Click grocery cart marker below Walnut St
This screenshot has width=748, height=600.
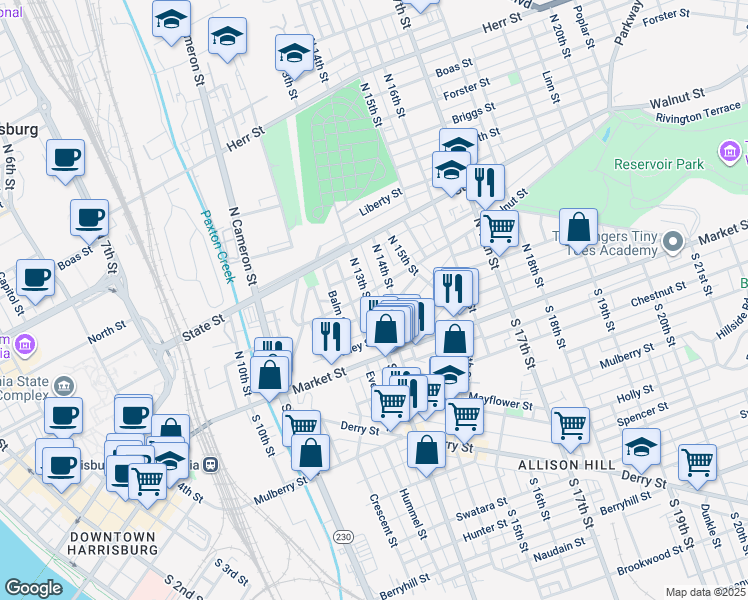499,231
